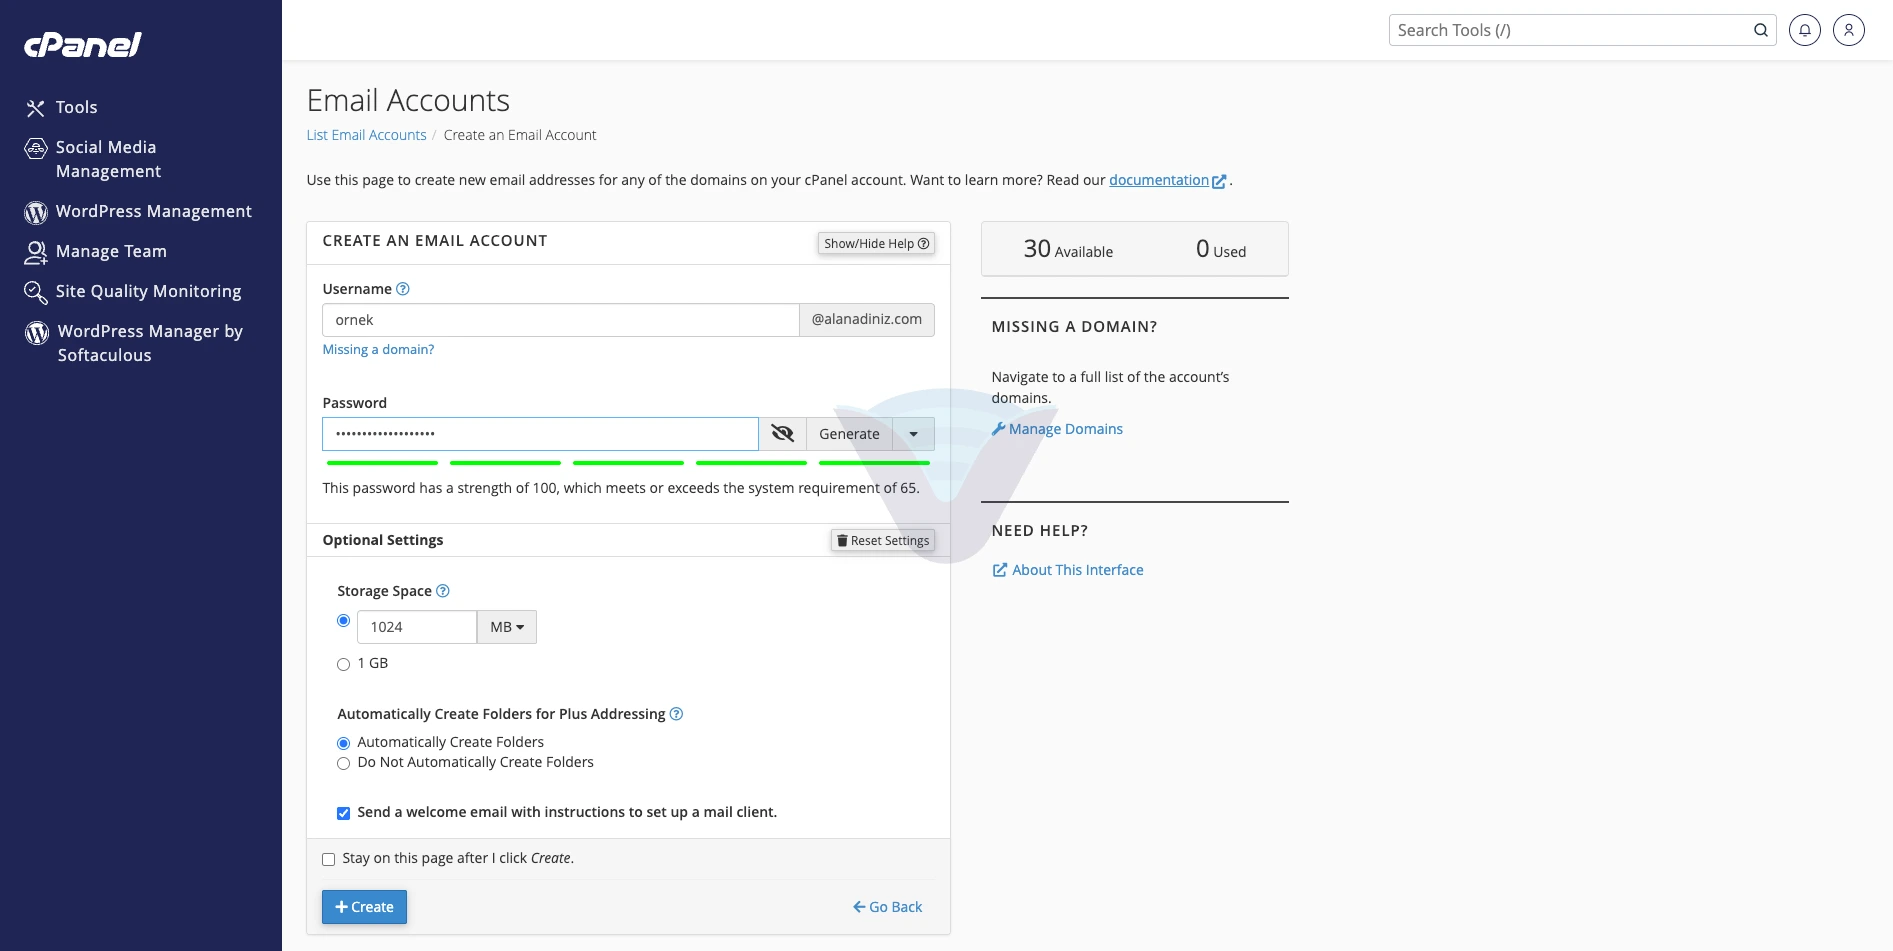Screen dimensions: 1893x951
Task: Click Show/Hide Help button
Action: pos(876,243)
